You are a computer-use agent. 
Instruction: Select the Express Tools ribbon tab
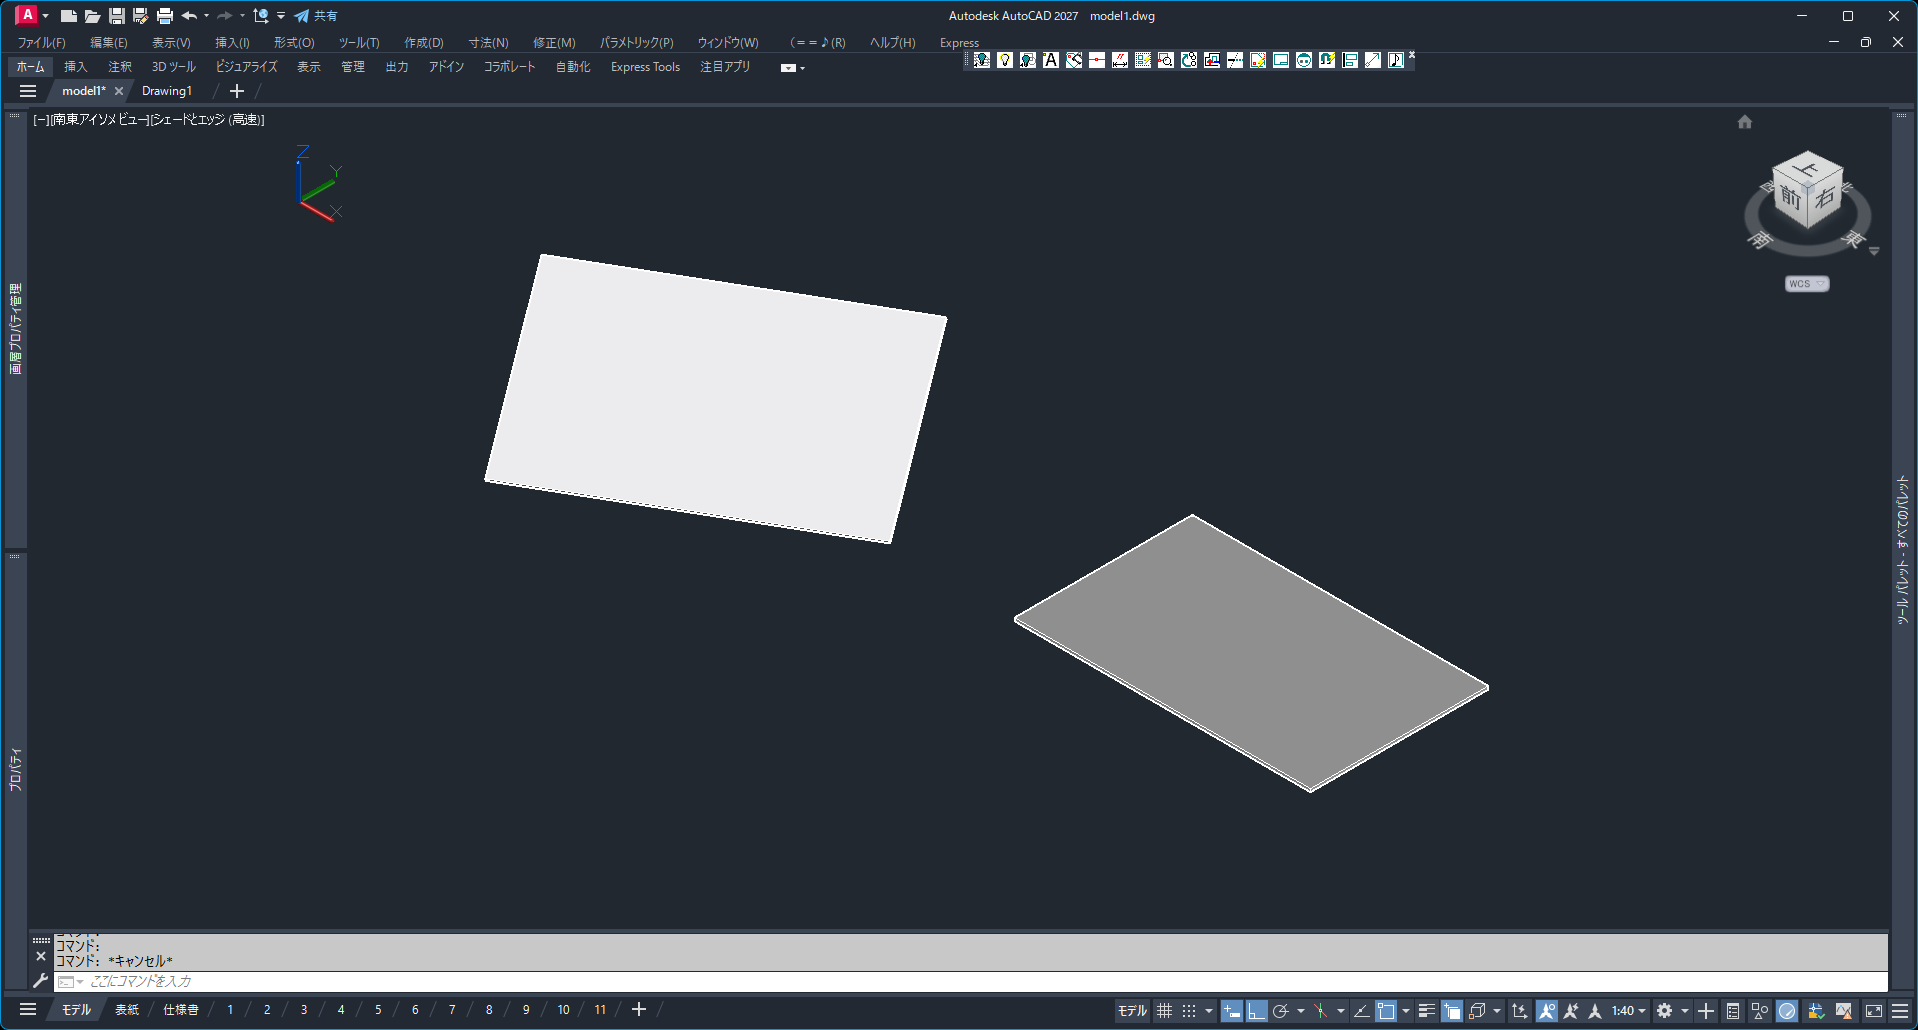(x=645, y=67)
